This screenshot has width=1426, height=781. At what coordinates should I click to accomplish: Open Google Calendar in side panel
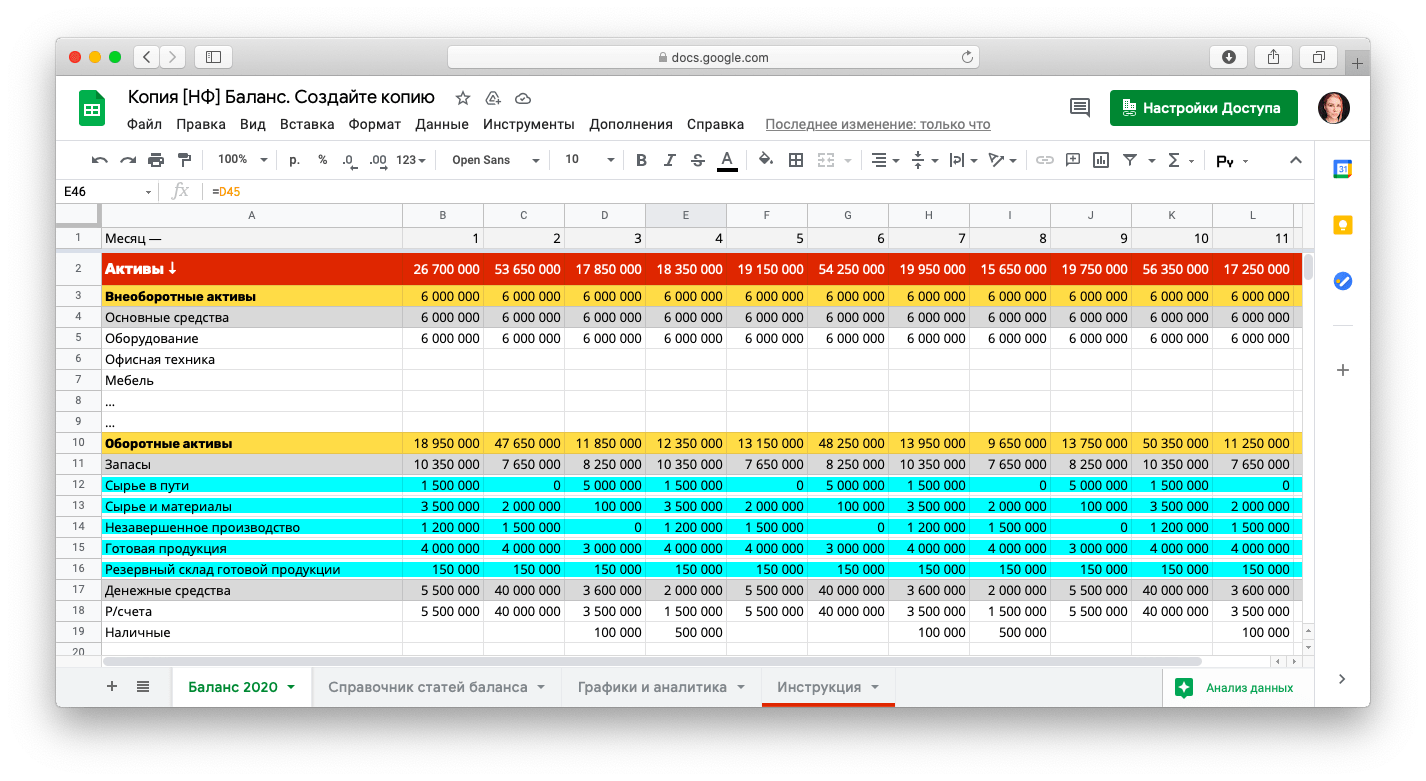[1342, 170]
